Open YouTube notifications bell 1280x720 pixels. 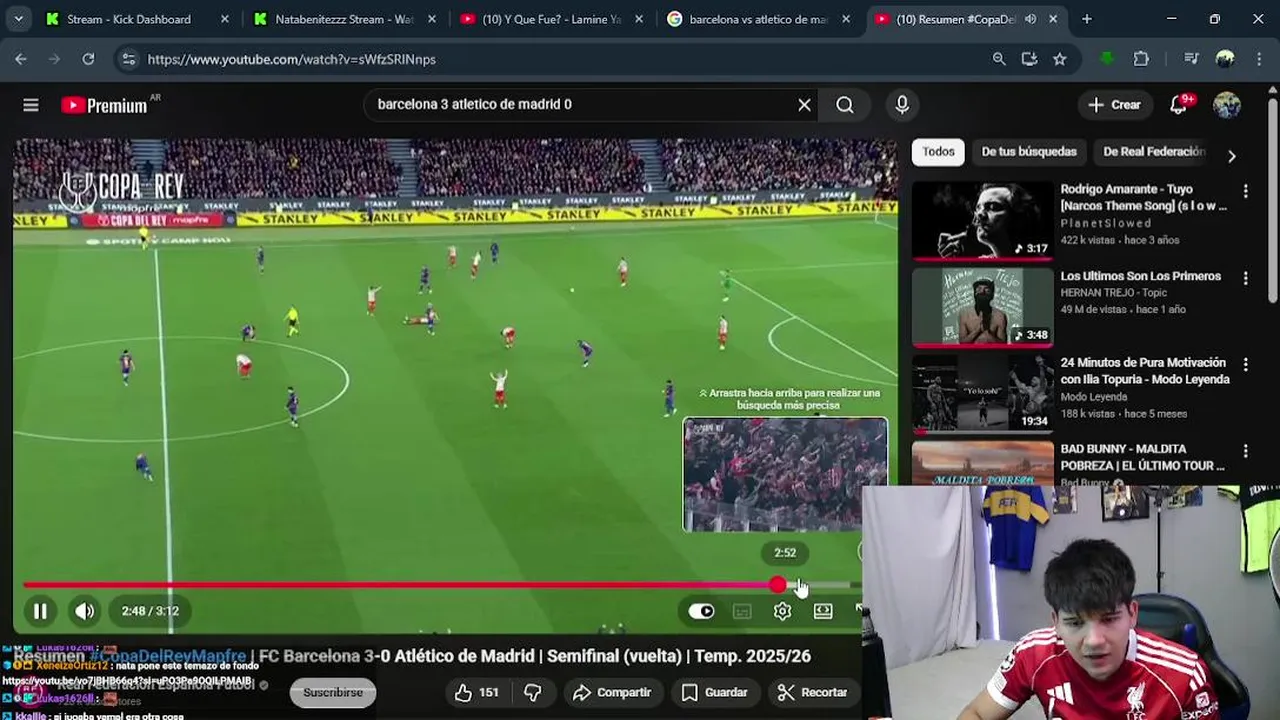click(x=1179, y=105)
